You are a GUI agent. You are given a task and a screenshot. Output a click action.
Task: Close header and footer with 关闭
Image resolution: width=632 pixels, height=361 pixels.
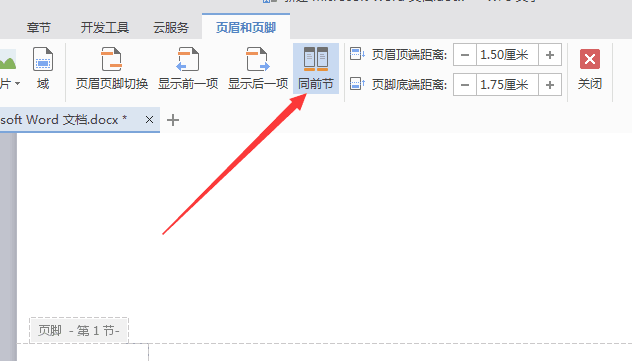[x=590, y=69]
